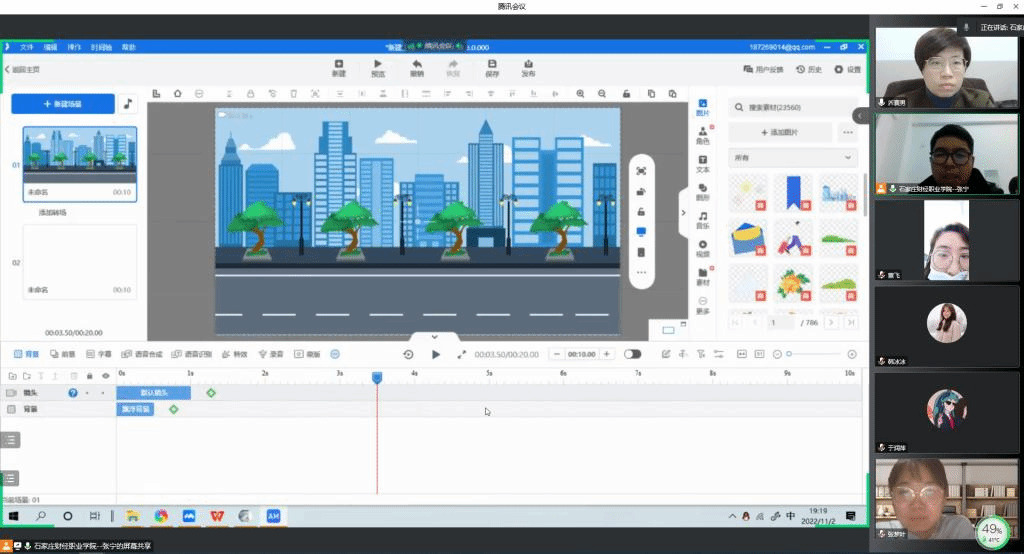This screenshot has width=1024, height=554.
Task: Toggle the padlock on floating canvas bar
Action: 641,212
